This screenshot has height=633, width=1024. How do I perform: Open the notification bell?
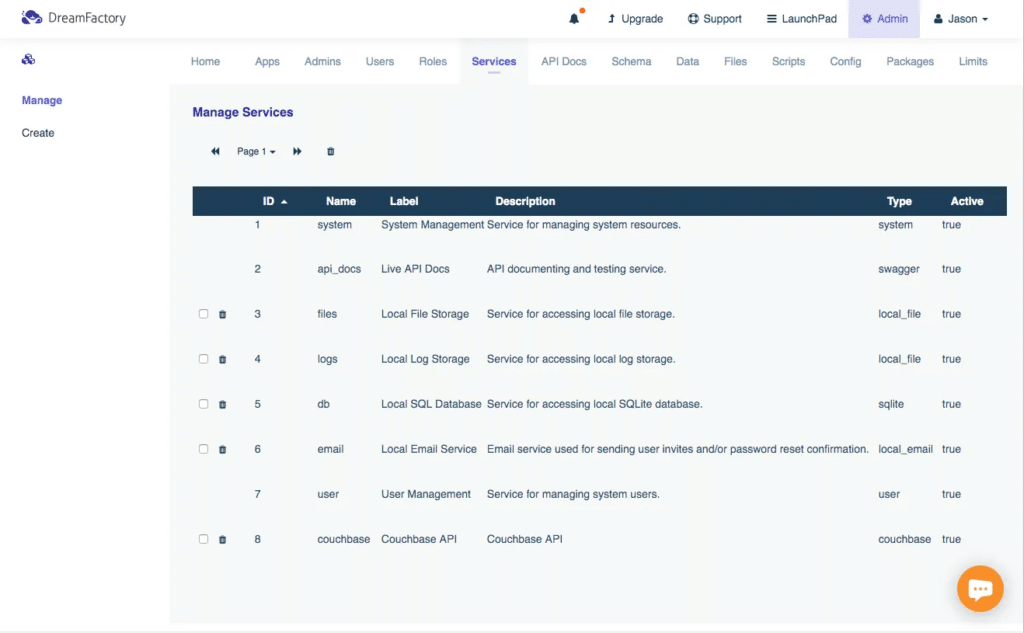[x=572, y=17]
